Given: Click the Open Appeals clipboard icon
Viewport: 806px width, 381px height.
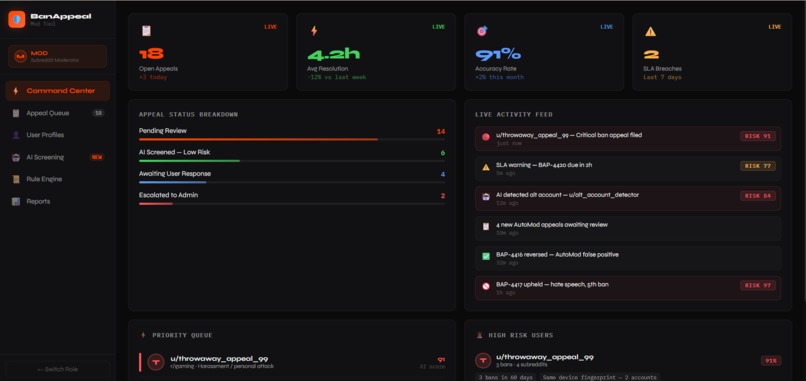Looking at the screenshot, I should (x=146, y=31).
